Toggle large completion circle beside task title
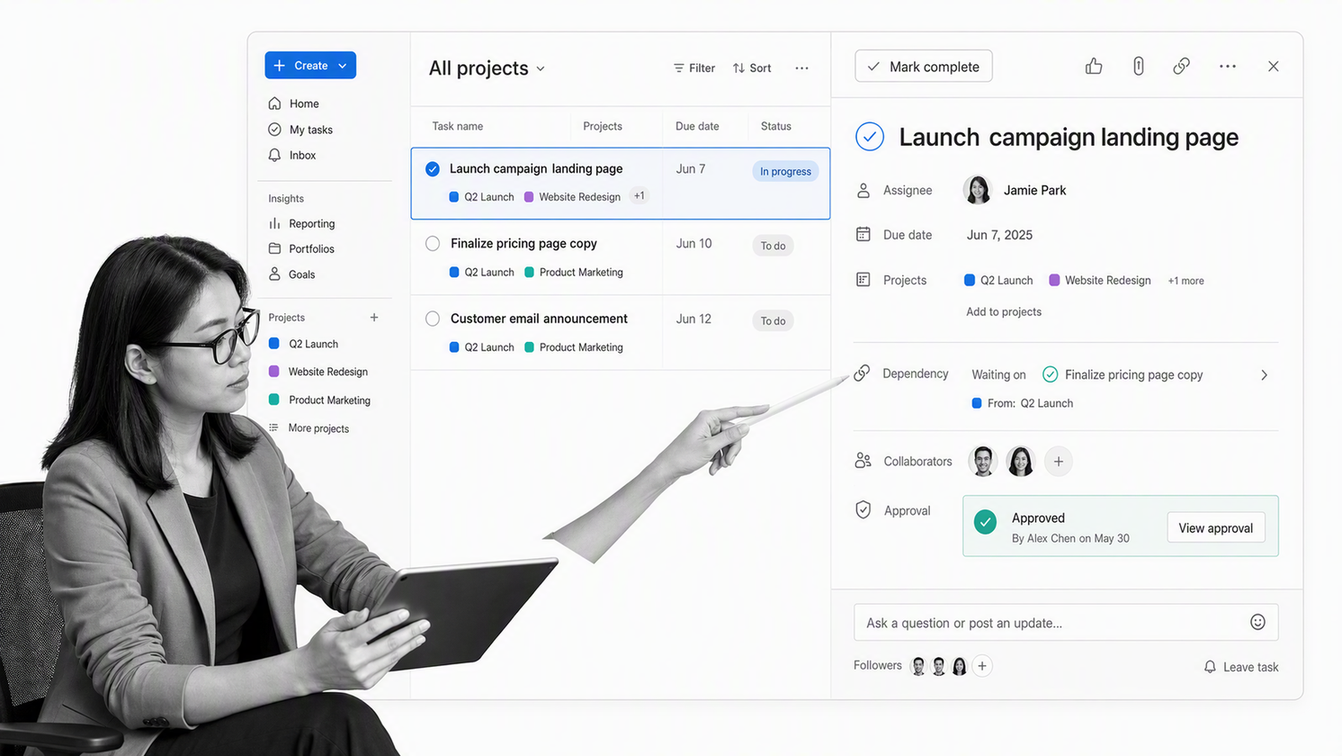 (870, 137)
